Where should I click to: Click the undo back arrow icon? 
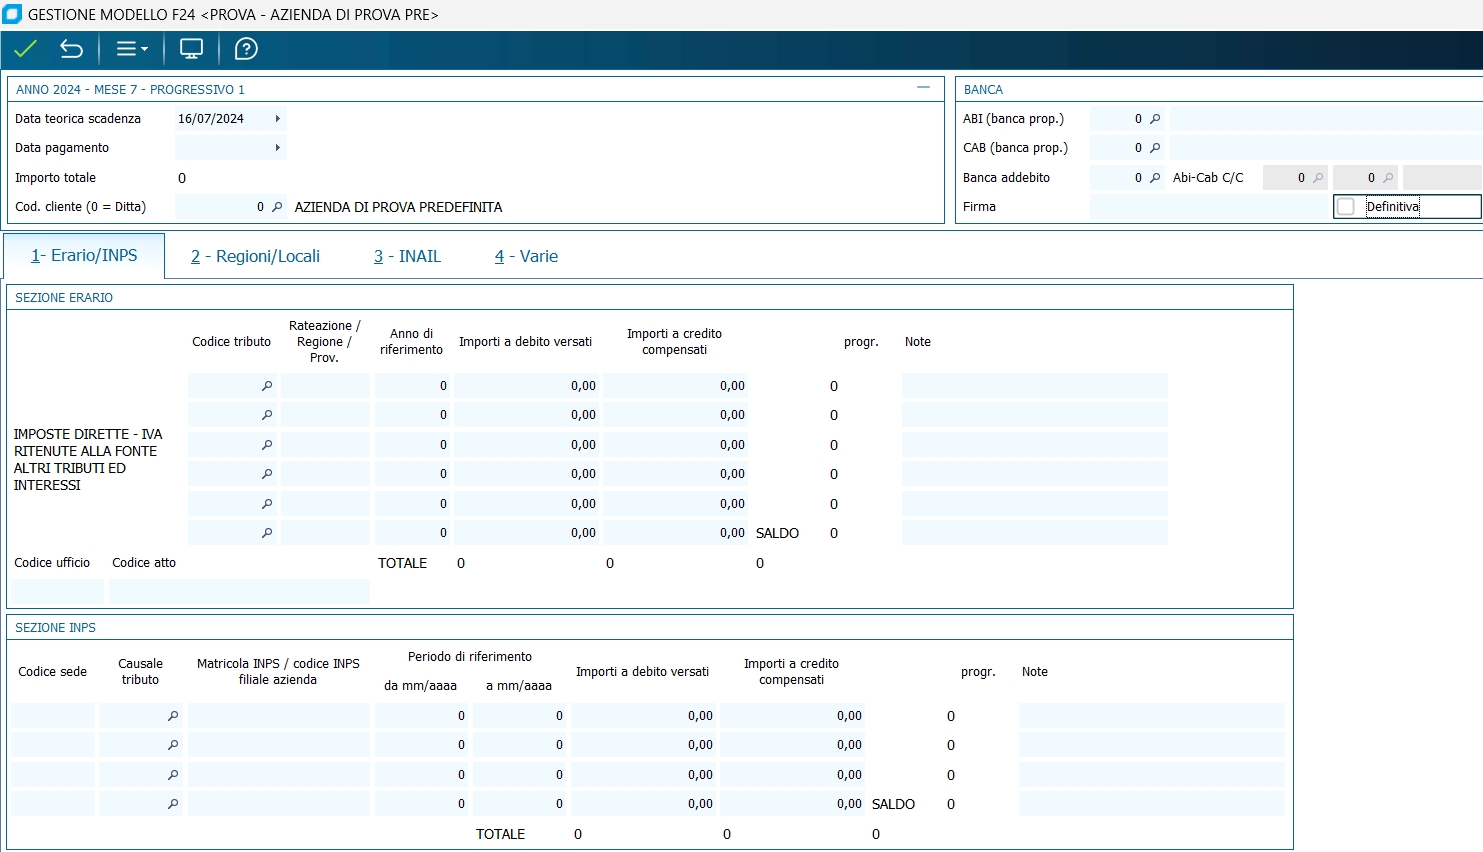71,49
